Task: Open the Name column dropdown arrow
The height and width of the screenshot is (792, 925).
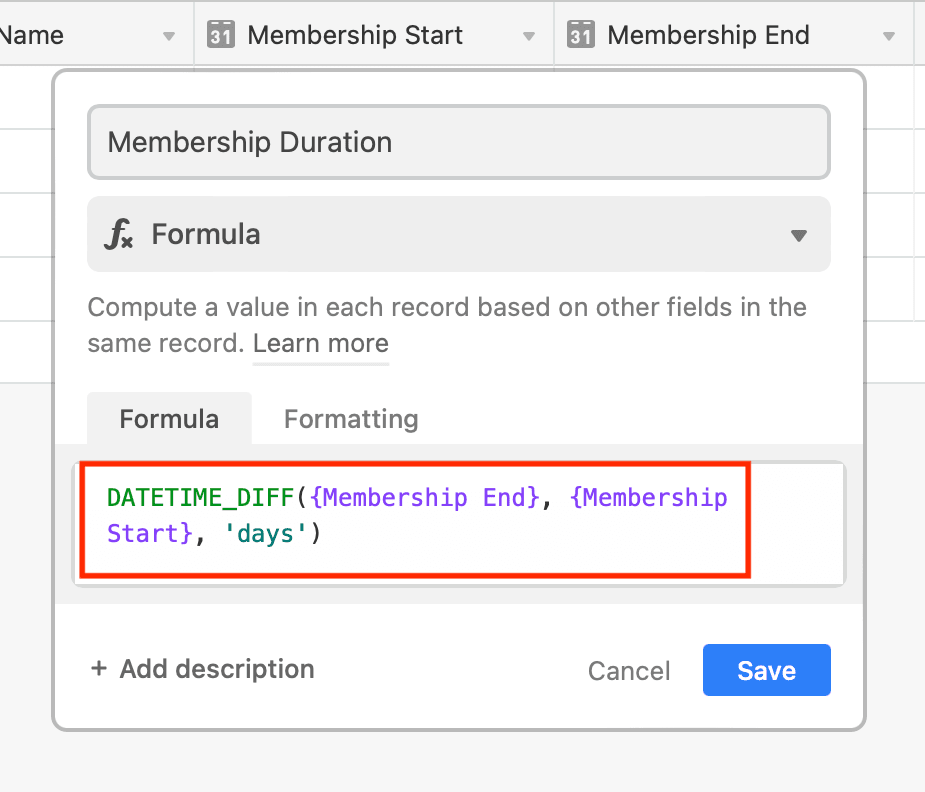Action: 169,37
